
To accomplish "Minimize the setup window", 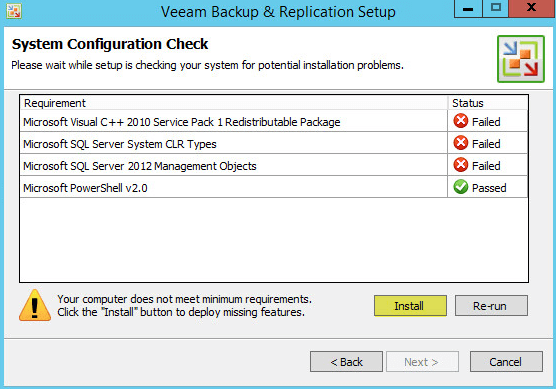I will point(468,8).
